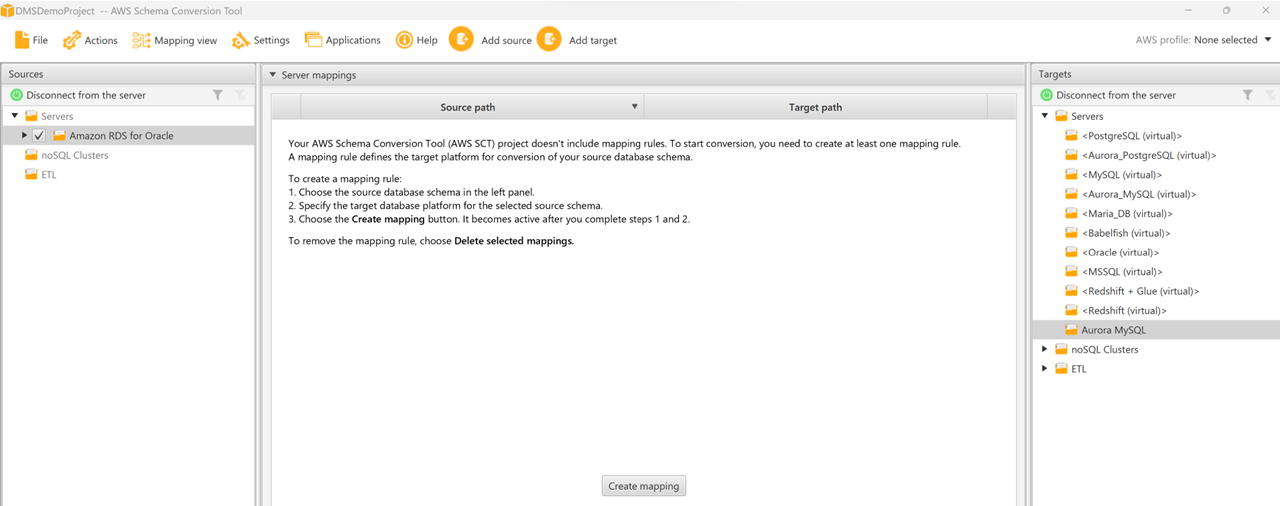Open the Mapping view menu
The image size is (1280, 506).
click(x=175, y=40)
